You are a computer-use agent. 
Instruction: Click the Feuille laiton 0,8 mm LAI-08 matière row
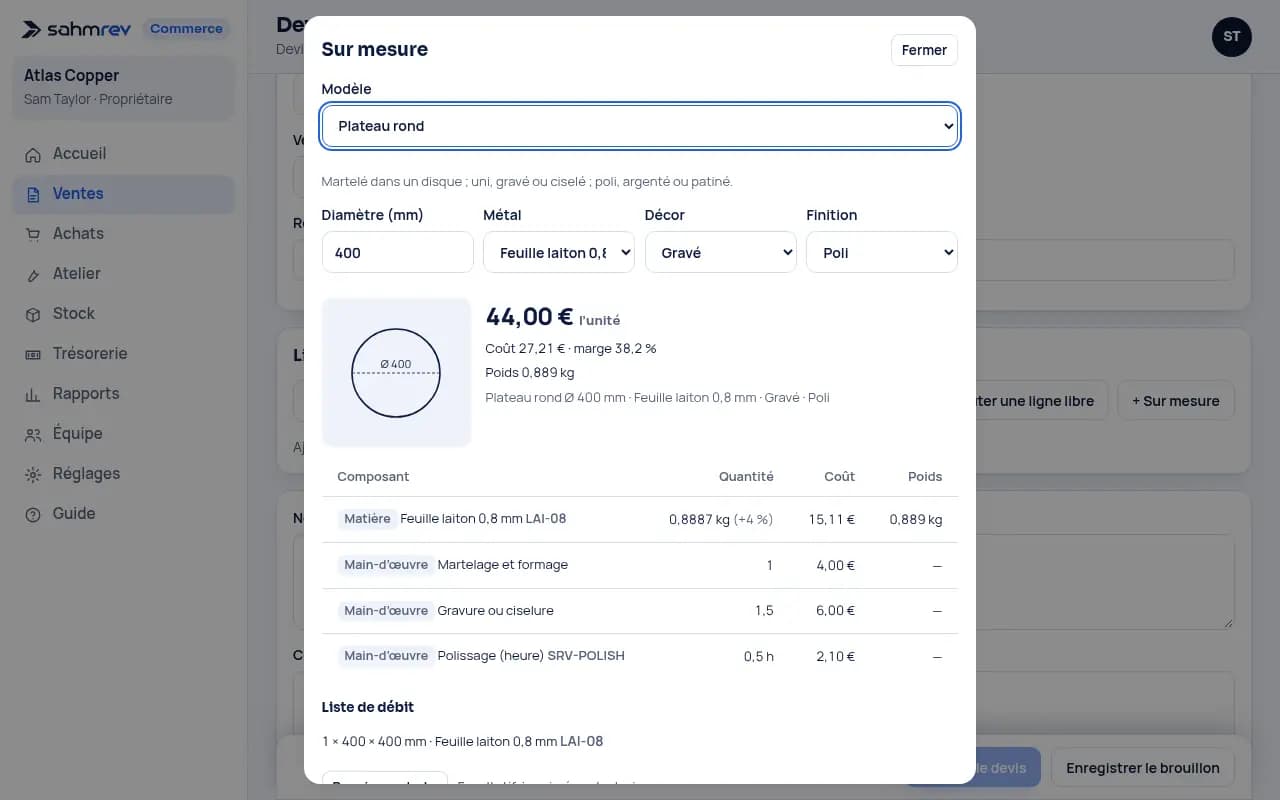tap(640, 519)
